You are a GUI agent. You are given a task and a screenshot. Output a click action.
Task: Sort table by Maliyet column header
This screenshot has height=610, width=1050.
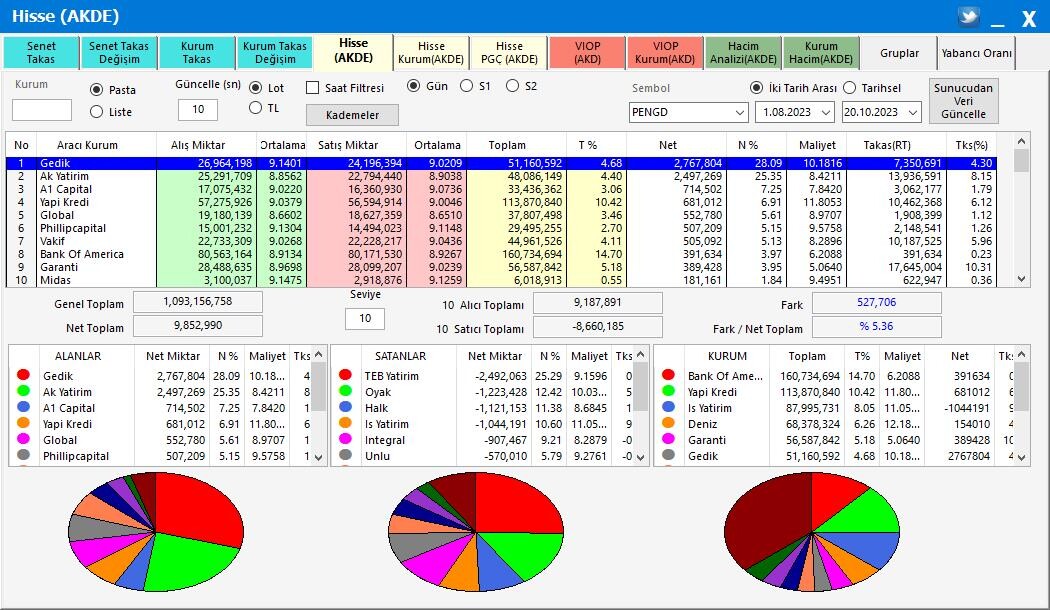[817, 145]
